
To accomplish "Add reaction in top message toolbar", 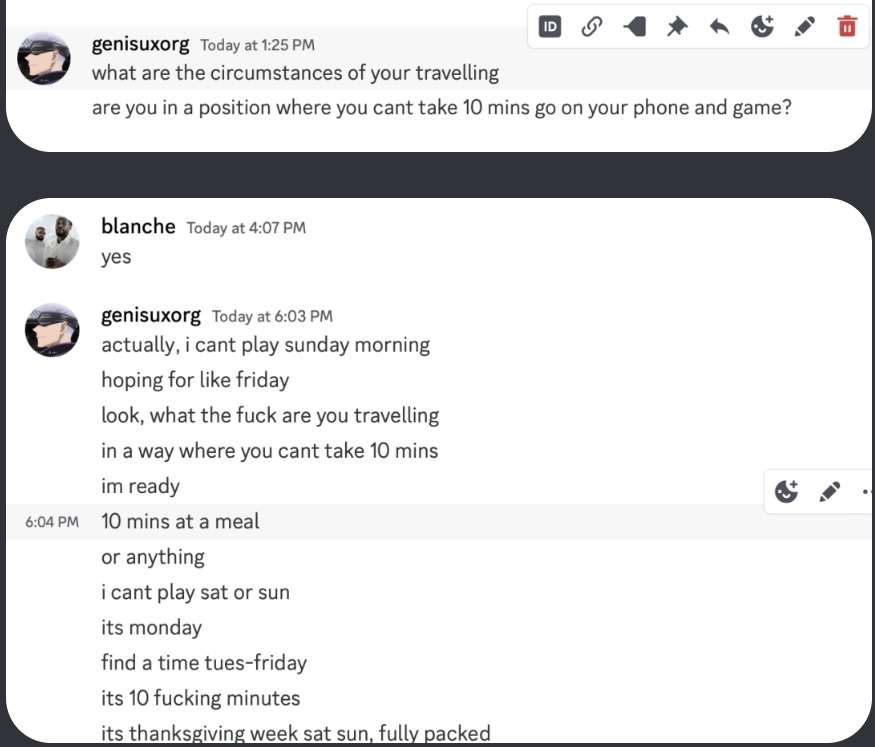I will (x=762, y=27).
